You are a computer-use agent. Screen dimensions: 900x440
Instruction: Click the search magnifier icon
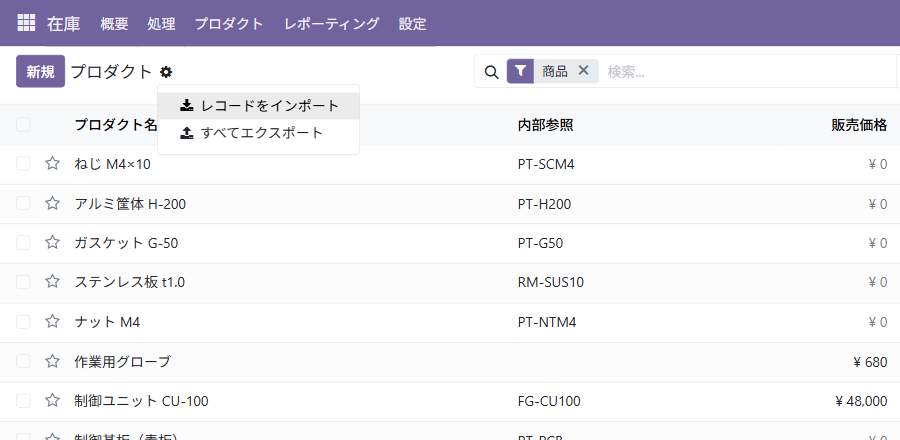tap(491, 72)
